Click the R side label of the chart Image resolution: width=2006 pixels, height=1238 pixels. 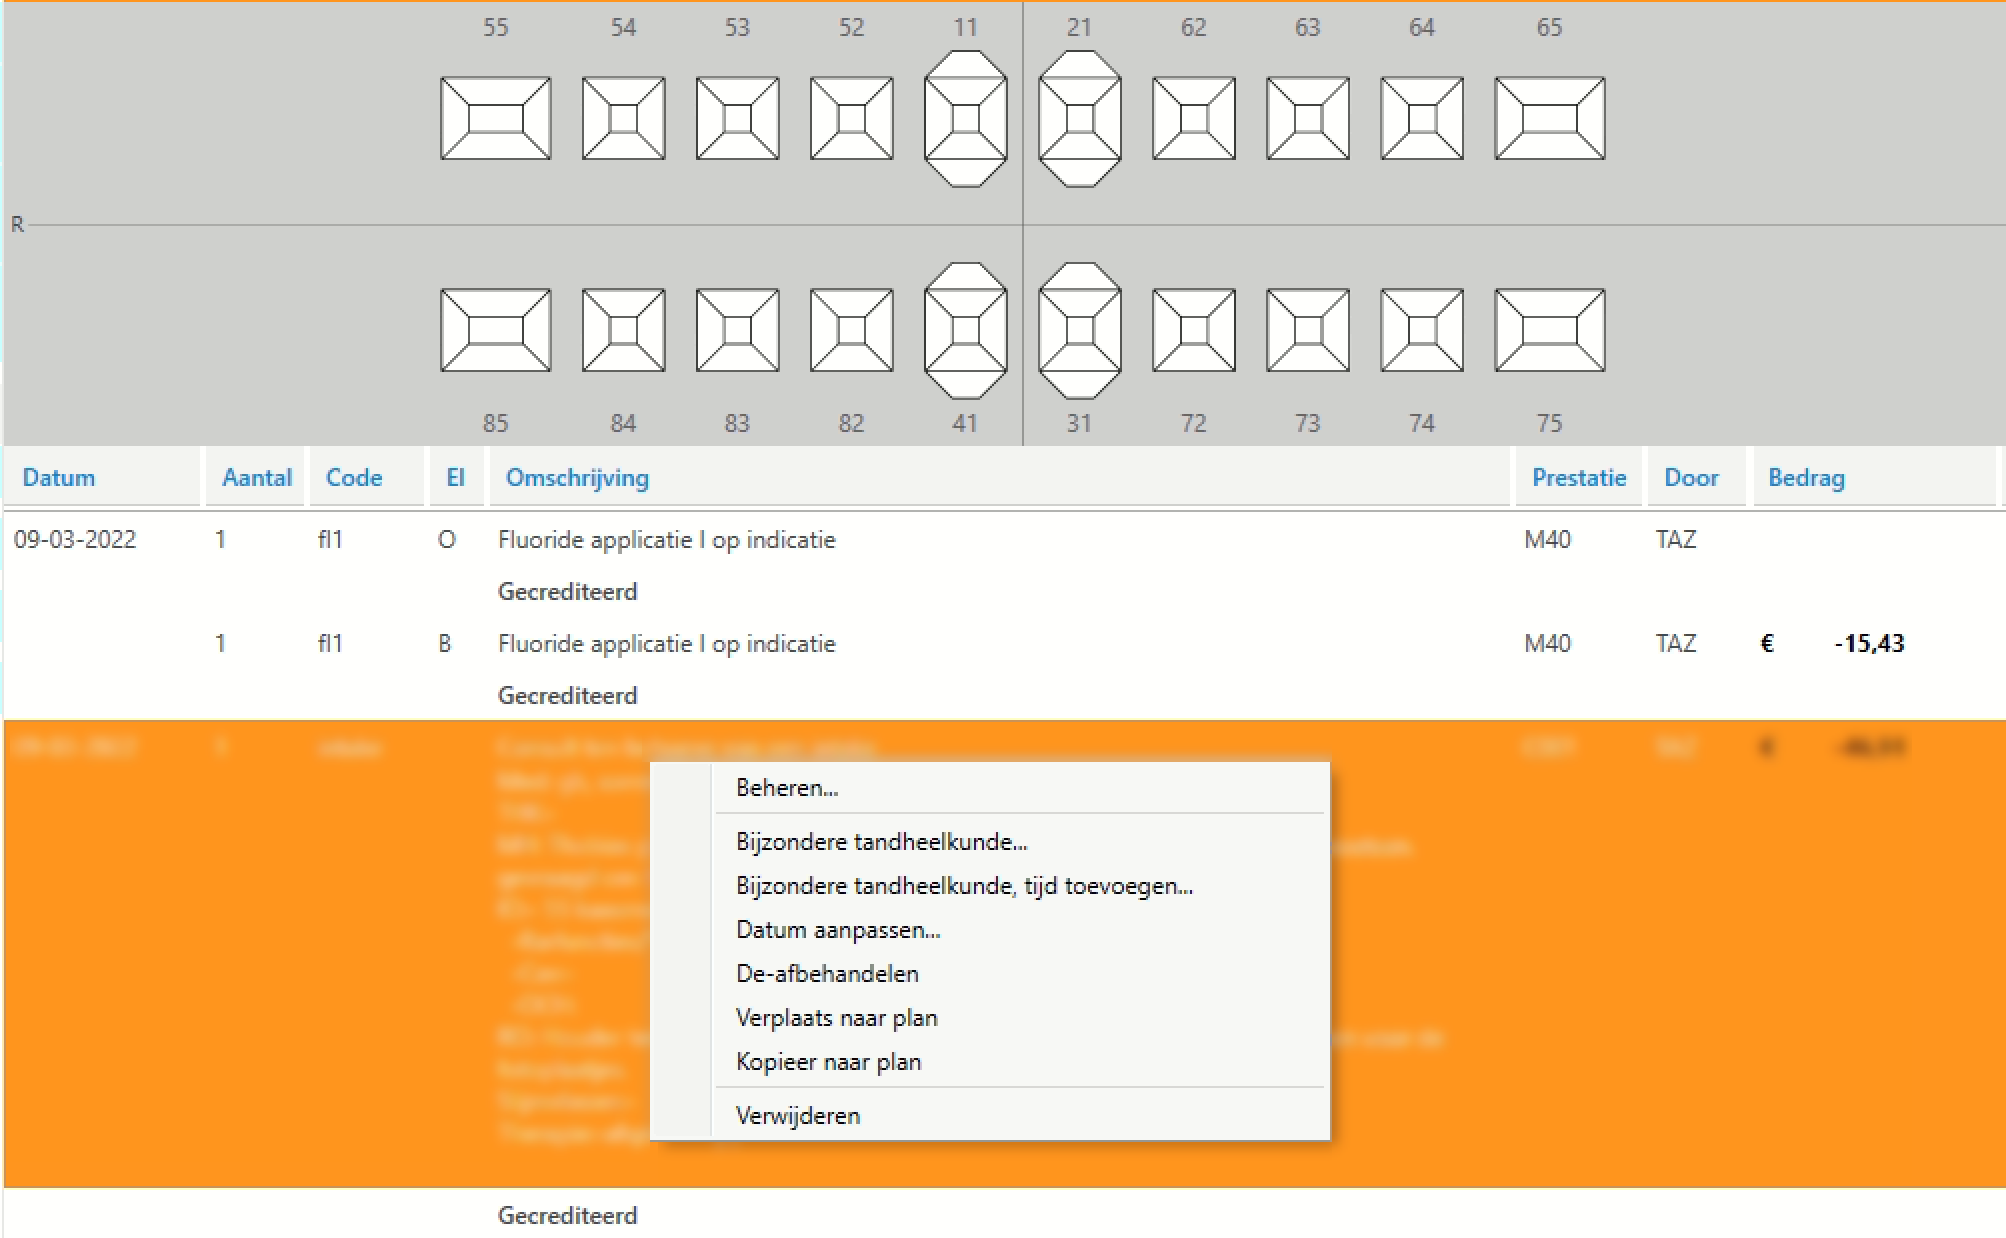pos(17,225)
